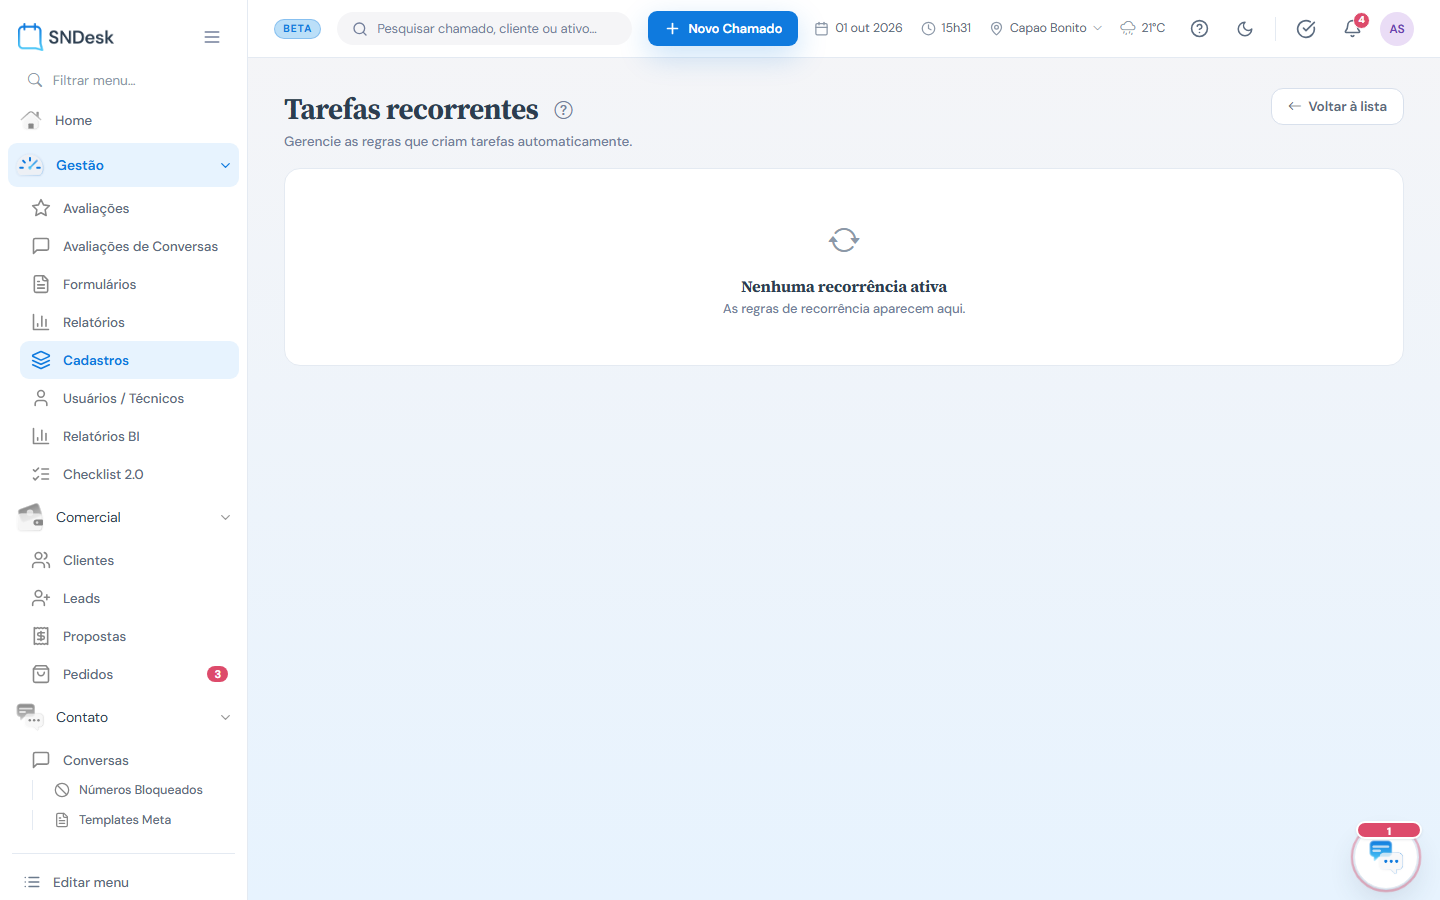Collapse sidebar with hamburger menu icon
This screenshot has height=900, width=1440.
(x=212, y=37)
